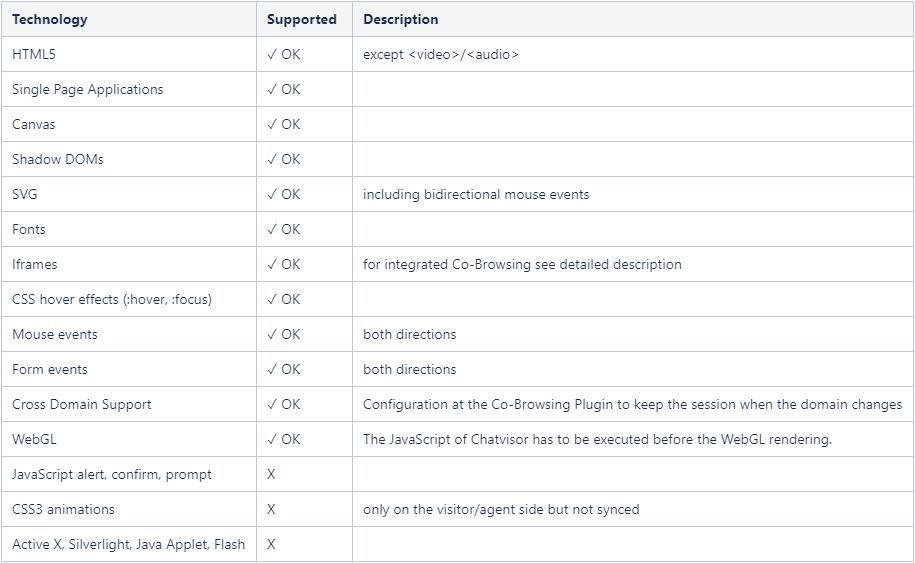The image size is (915, 563).
Task: Select the Mouse events 'both directions' text
Action: click(x=410, y=334)
